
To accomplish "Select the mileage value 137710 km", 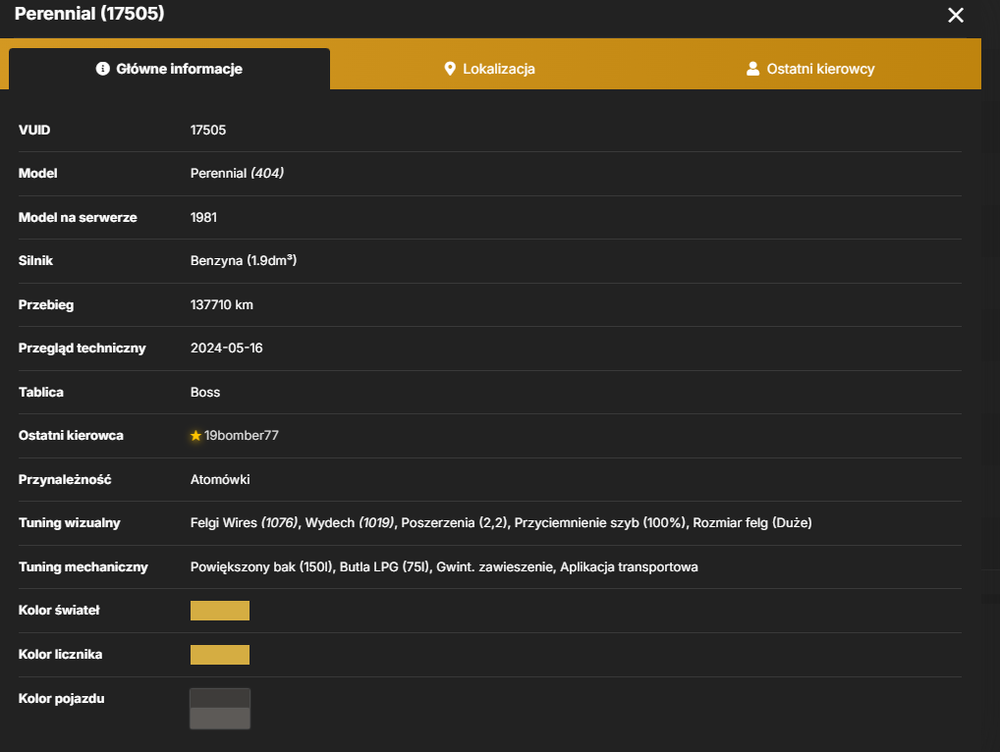I will click(221, 305).
